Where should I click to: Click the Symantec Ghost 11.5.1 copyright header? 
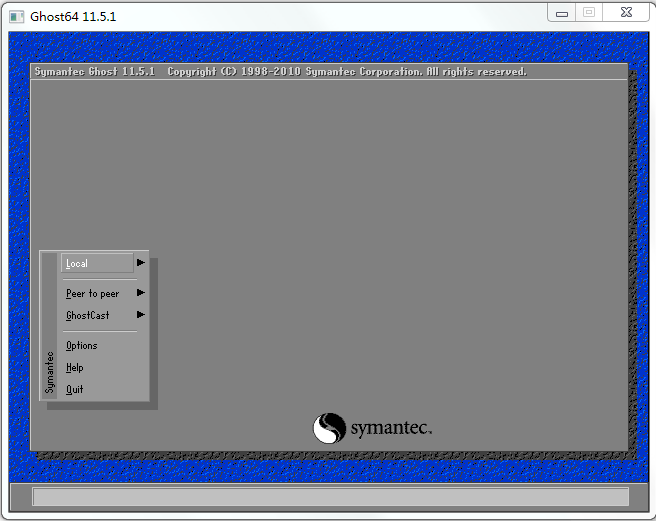[280, 72]
